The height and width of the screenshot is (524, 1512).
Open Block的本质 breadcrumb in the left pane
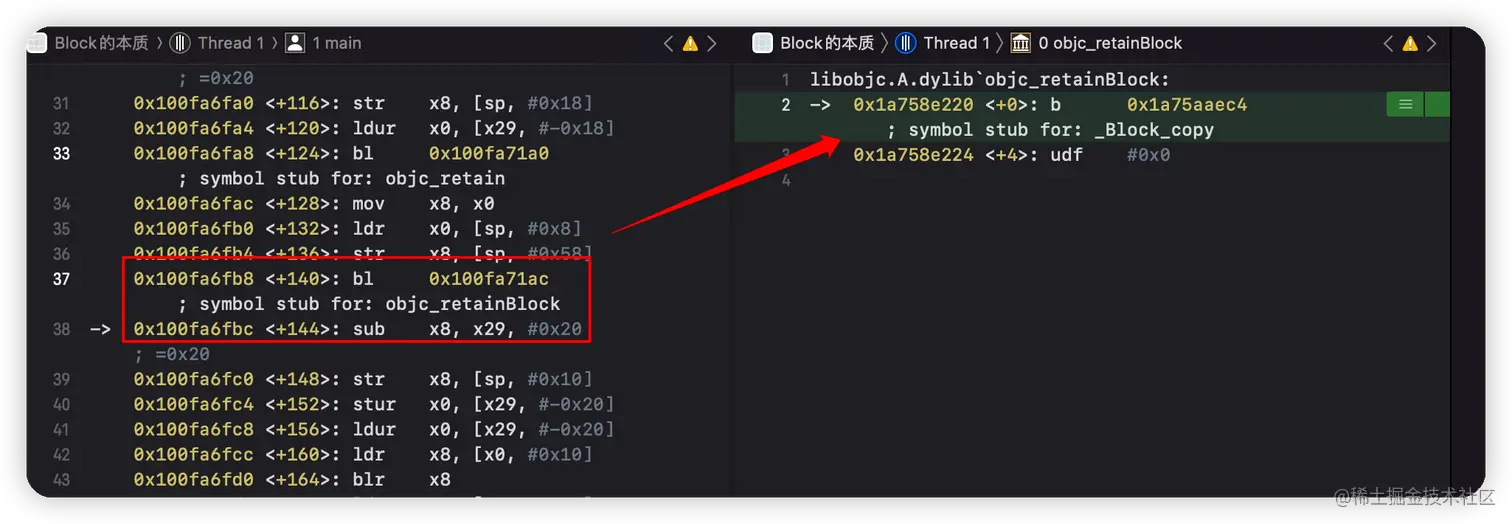pos(101,43)
